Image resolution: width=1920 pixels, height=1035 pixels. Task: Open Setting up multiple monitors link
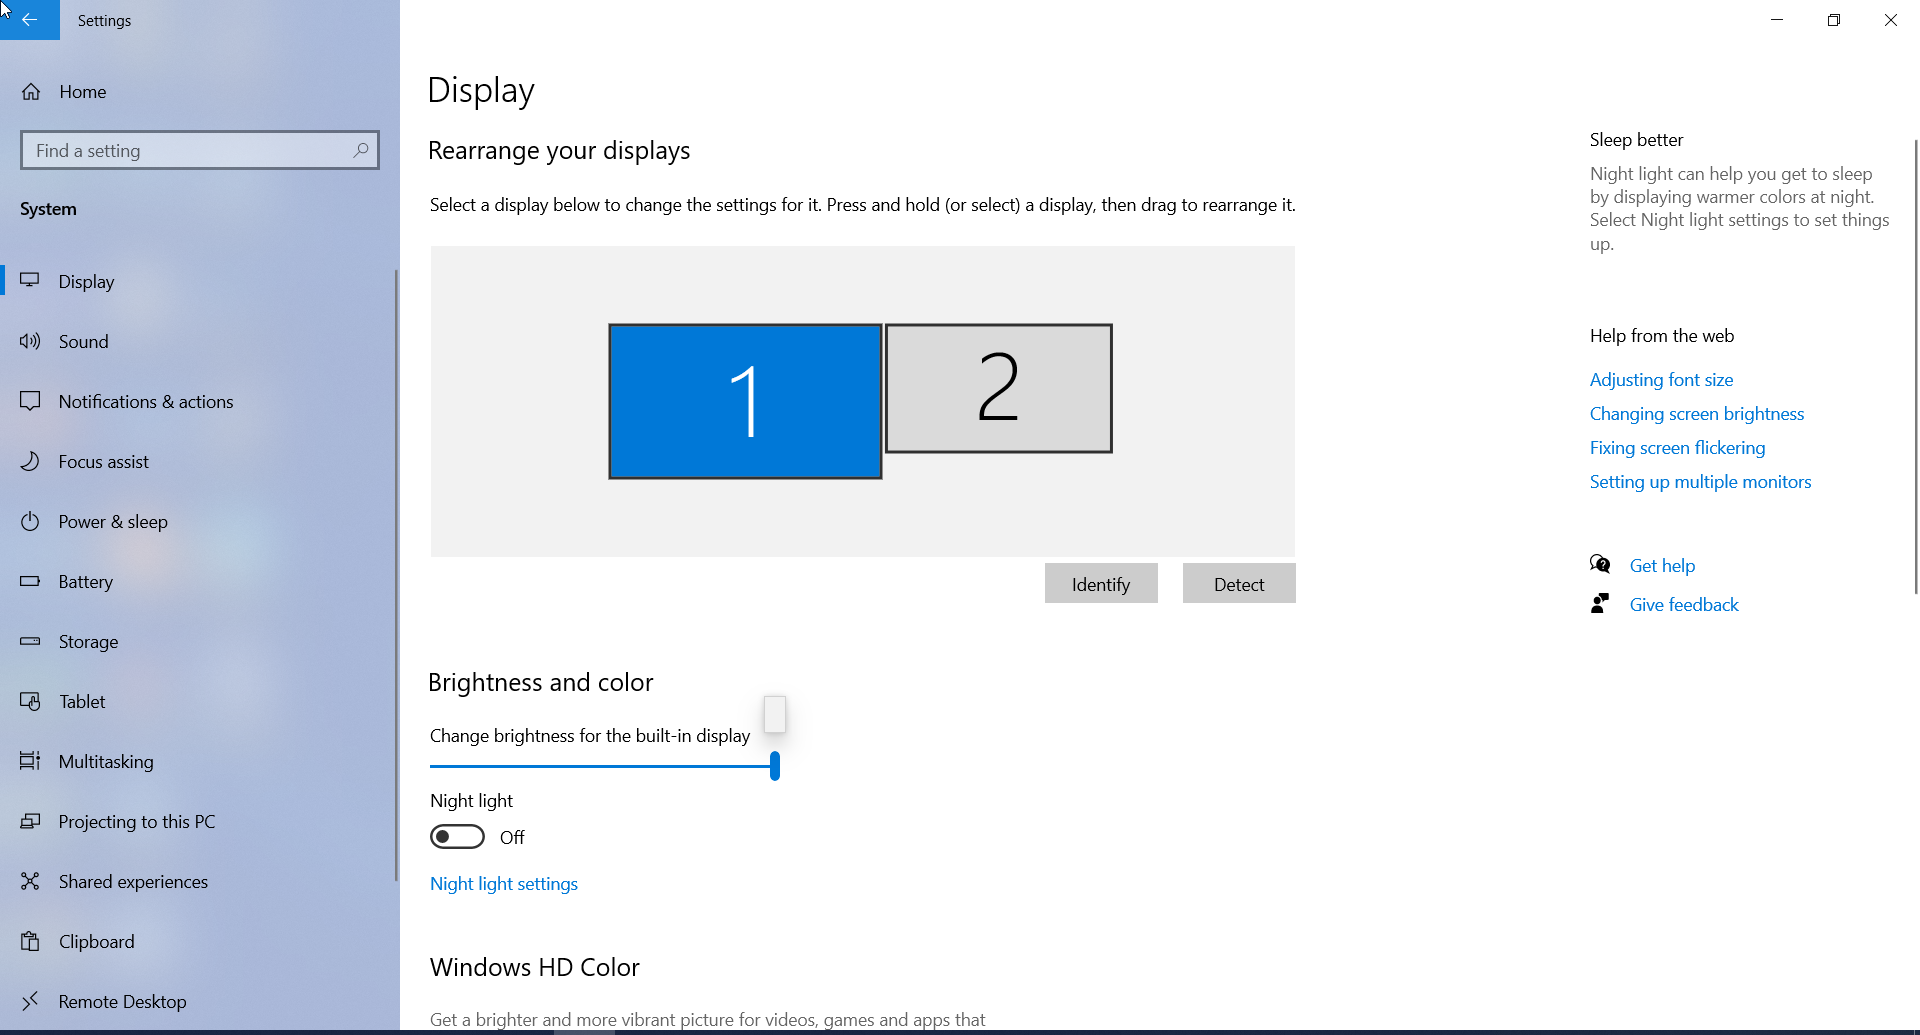(1700, 482)
